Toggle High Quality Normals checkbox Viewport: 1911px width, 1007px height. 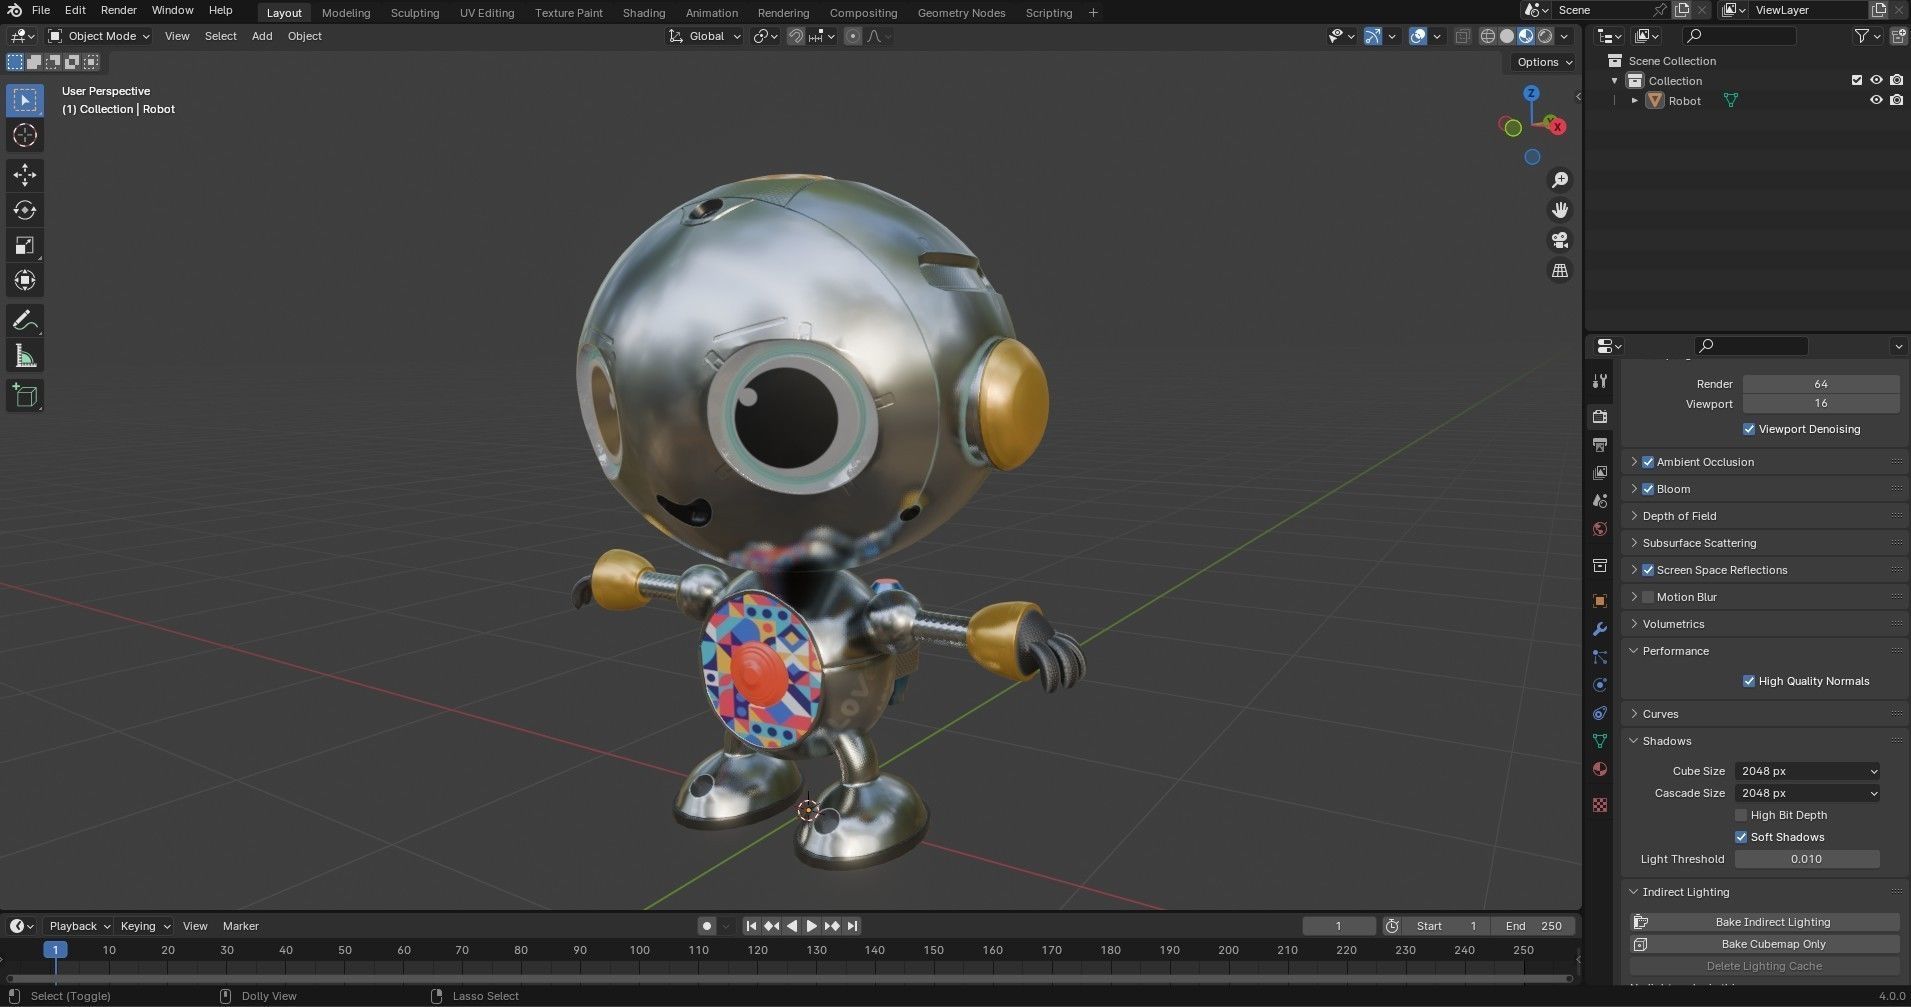click(x=1749, y=681)
